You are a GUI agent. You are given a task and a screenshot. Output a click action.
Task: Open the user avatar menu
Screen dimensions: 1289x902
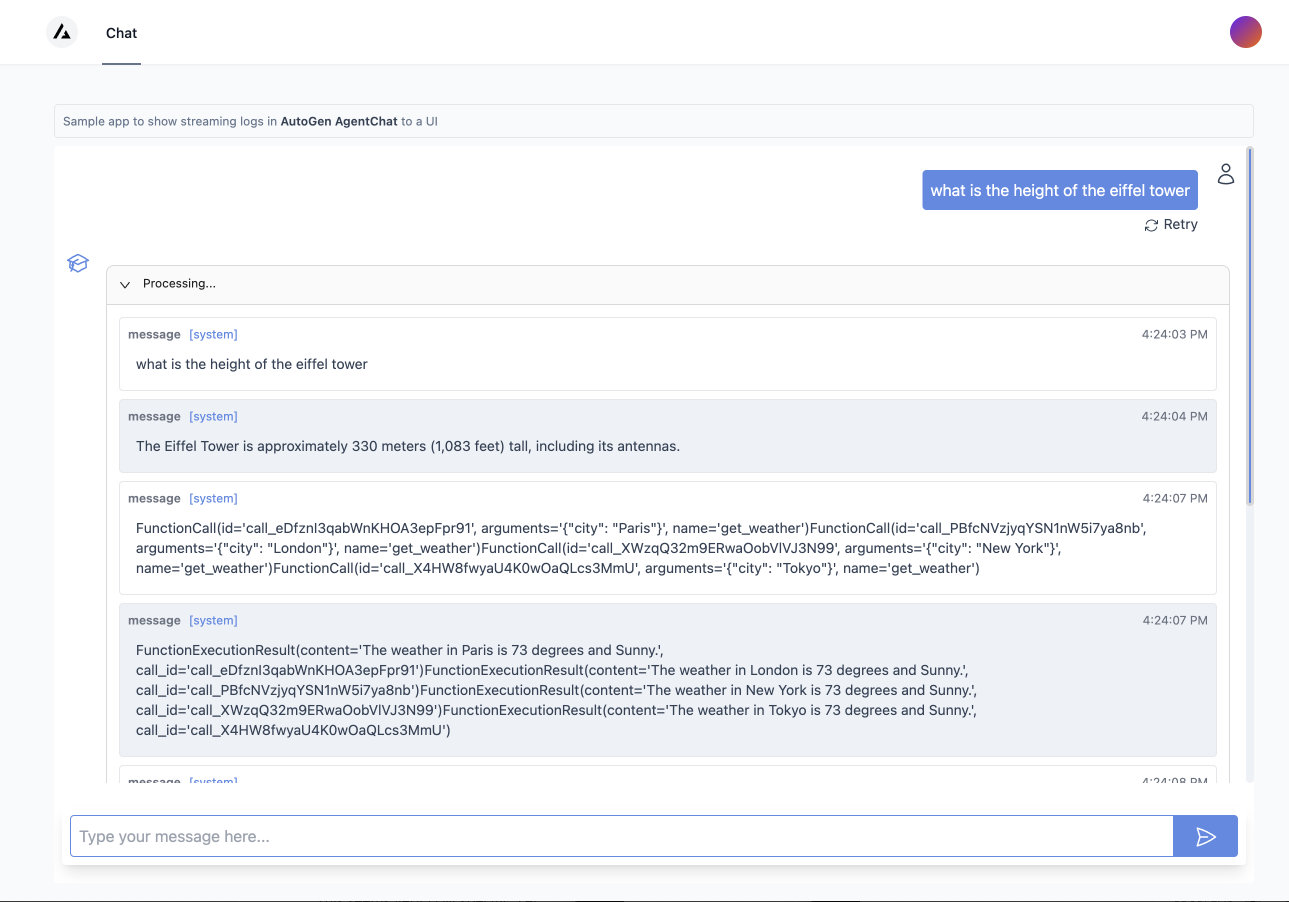coord(1245,32)
